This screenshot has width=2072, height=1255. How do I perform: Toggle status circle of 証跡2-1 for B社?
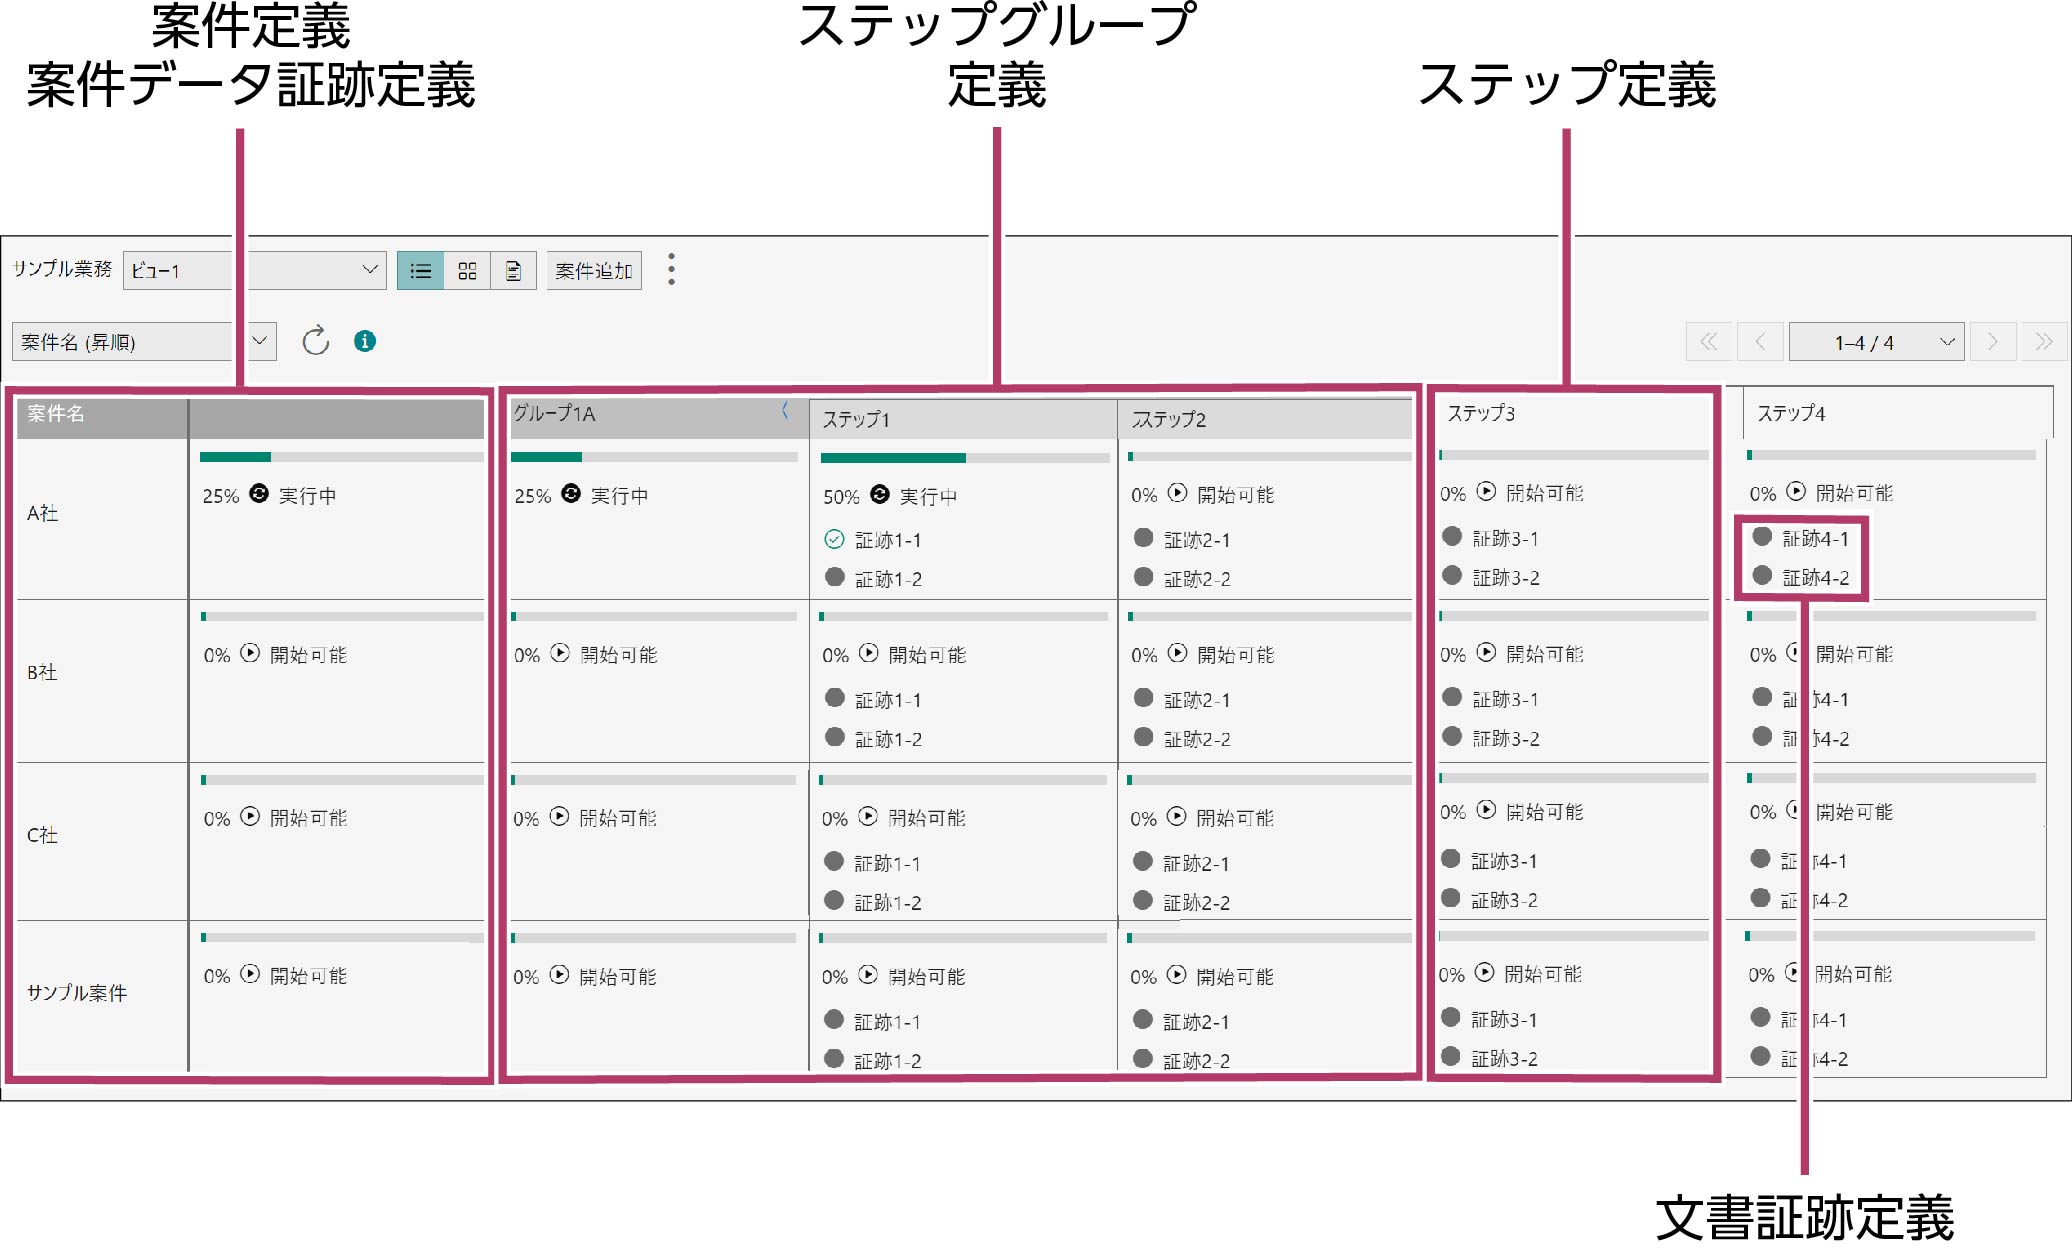(x=1143, y=698)
